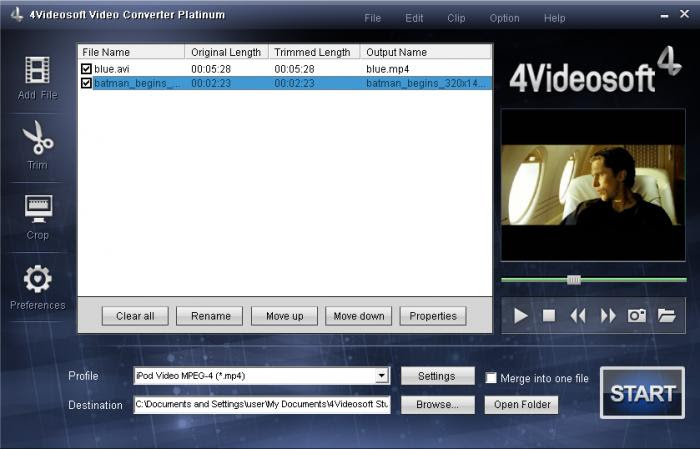Expand the Profile dropdown list

(x=381, y=377)
